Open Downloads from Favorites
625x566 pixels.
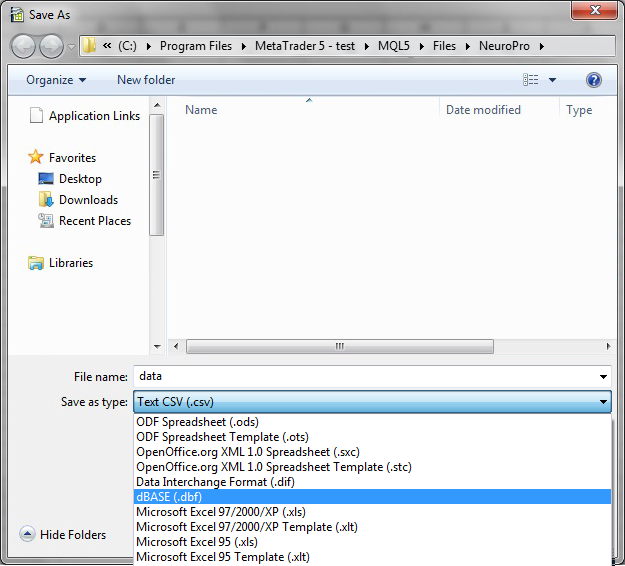tap(88, 200)
